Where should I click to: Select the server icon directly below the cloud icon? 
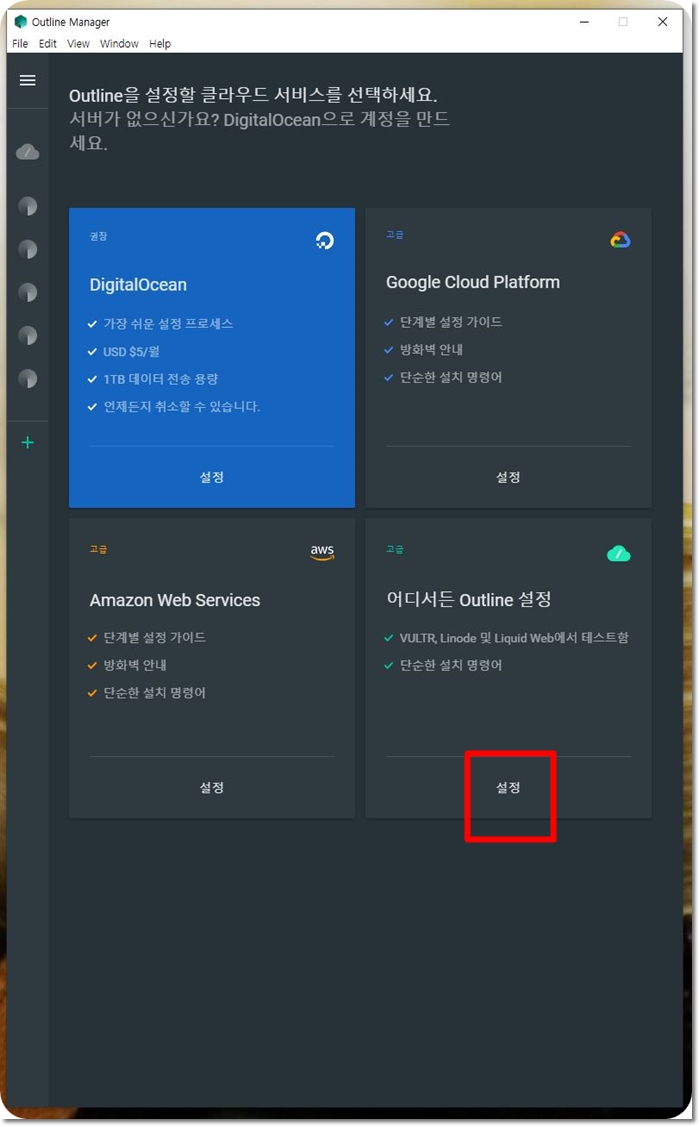(x=27, y=206)
